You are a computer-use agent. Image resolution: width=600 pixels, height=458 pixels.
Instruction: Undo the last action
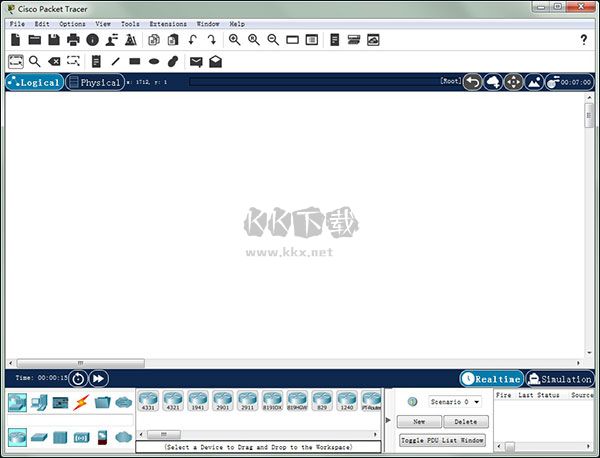193,40
